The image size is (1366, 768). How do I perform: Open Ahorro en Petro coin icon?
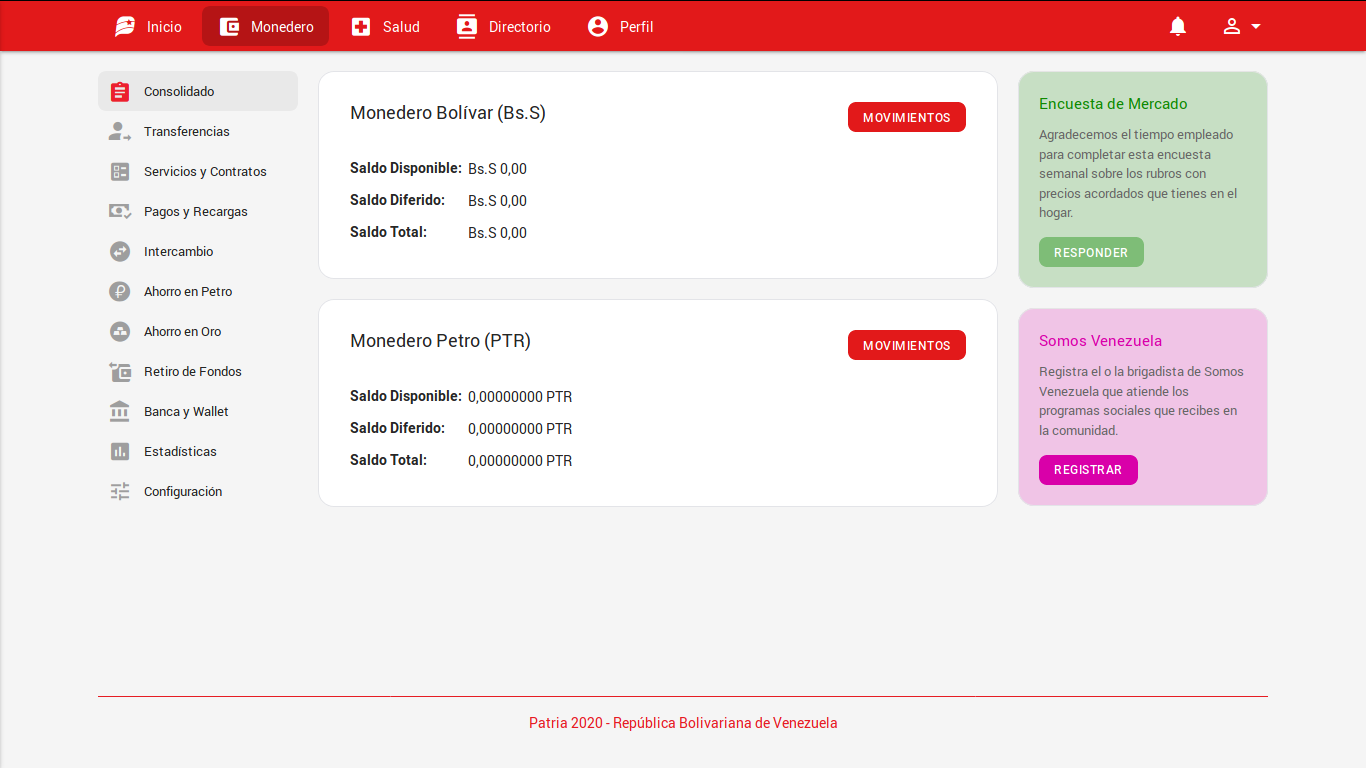120,292
